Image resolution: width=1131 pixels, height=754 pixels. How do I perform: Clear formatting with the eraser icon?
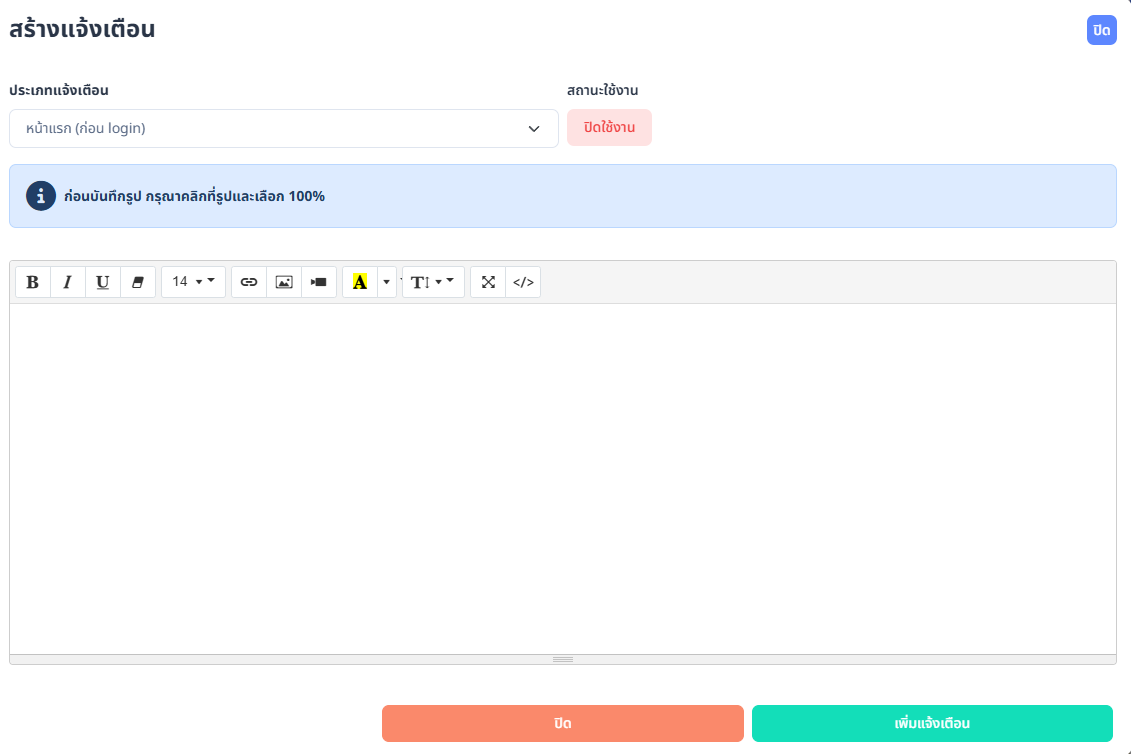pos(138,282)
